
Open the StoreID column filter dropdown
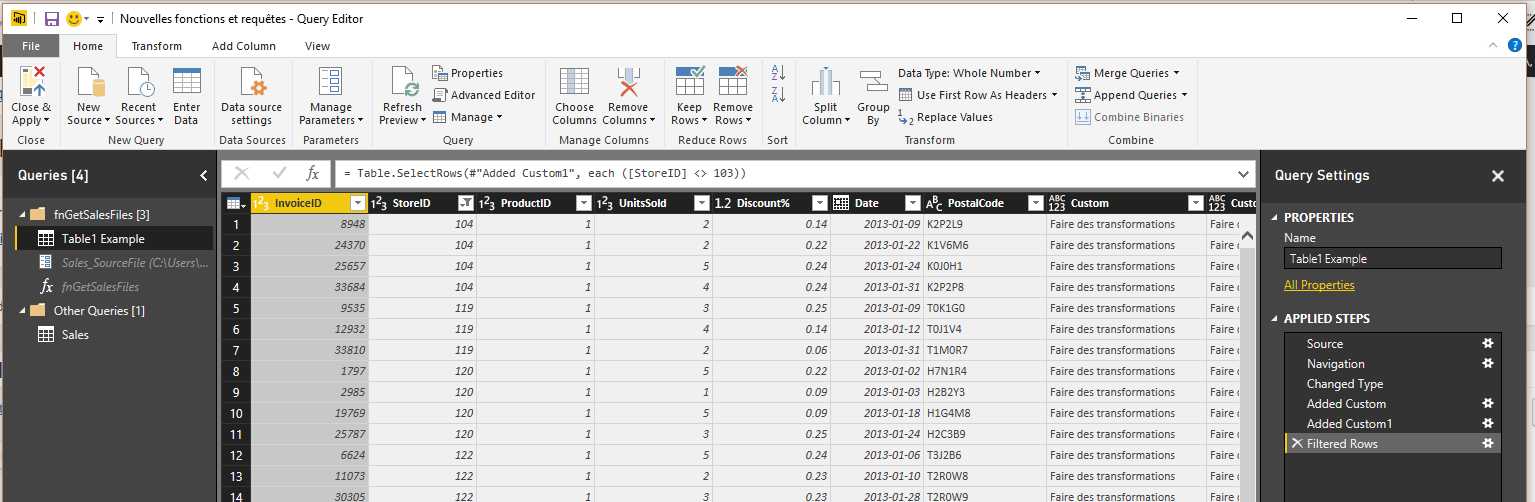(464, 203)
